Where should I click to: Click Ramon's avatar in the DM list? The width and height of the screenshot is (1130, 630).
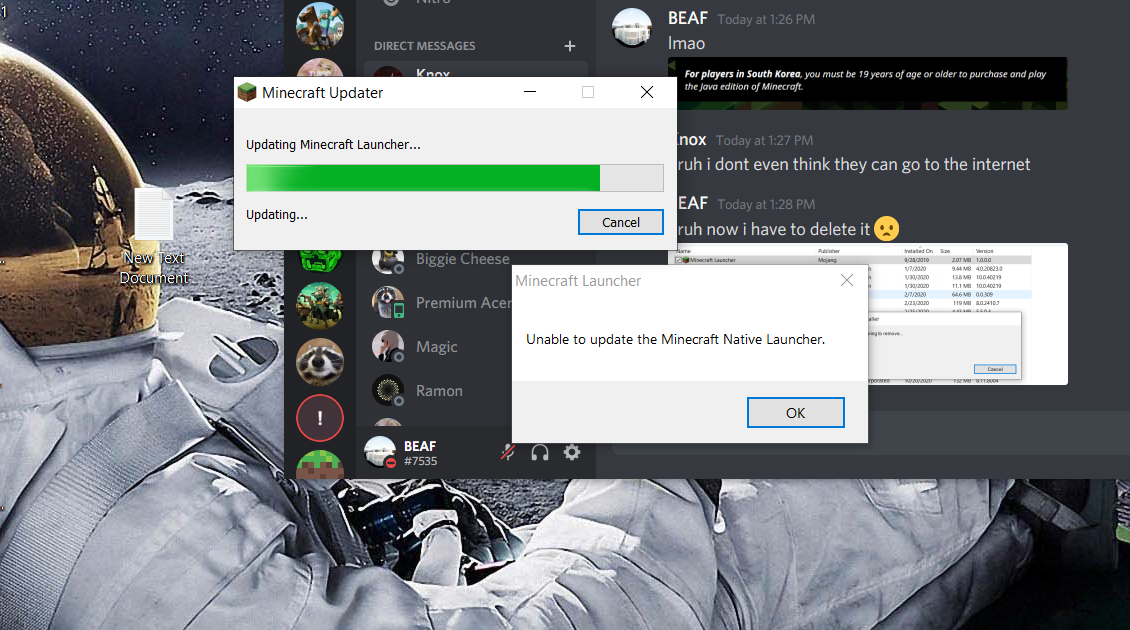coord(388,391)
